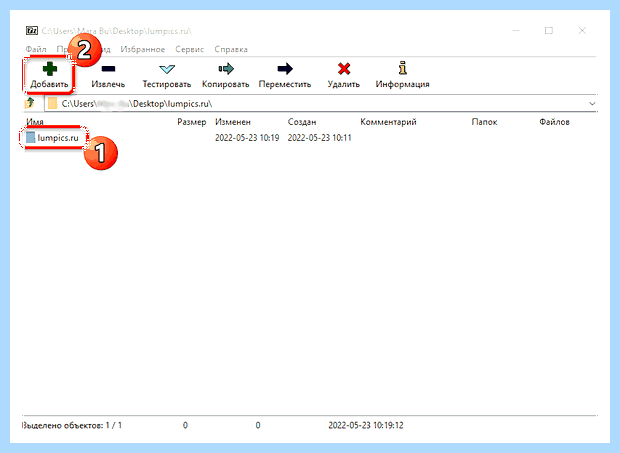Screen dimensions: 620x453
Task: Select the lumpics.ru folder item
Action: [x=53, y=138]
